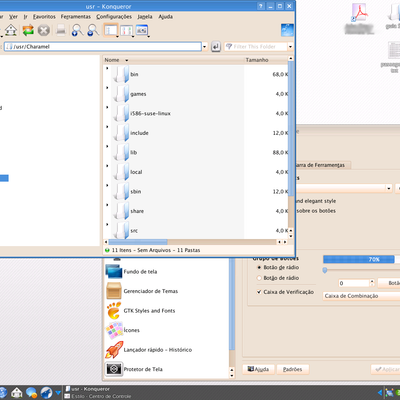Image resolution: width=400 pixels, height=400 pixels.
Task: Open the Filter This Folder dropdown arrow
Action: click(290, 47)
